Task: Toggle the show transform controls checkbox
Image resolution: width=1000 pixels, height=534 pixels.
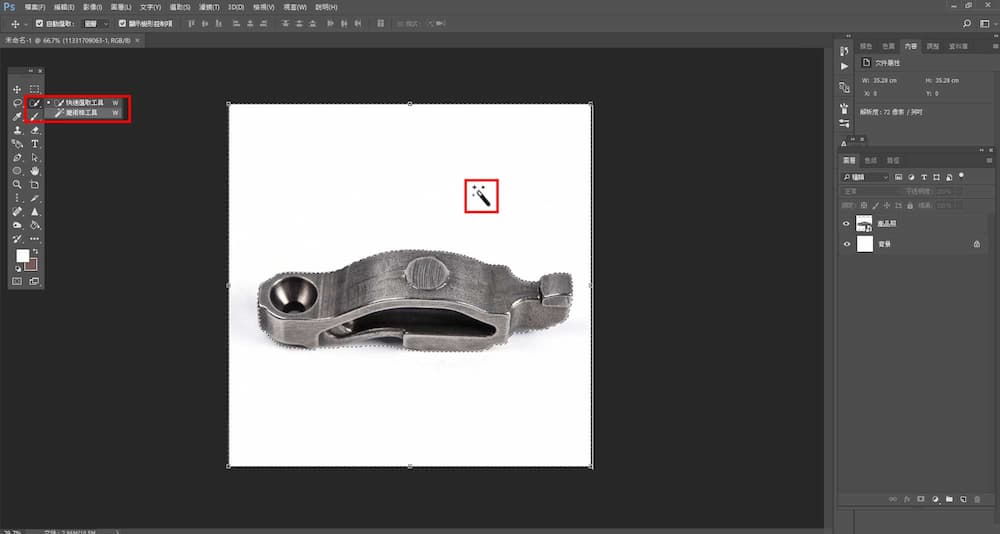Action: (122, 24)
